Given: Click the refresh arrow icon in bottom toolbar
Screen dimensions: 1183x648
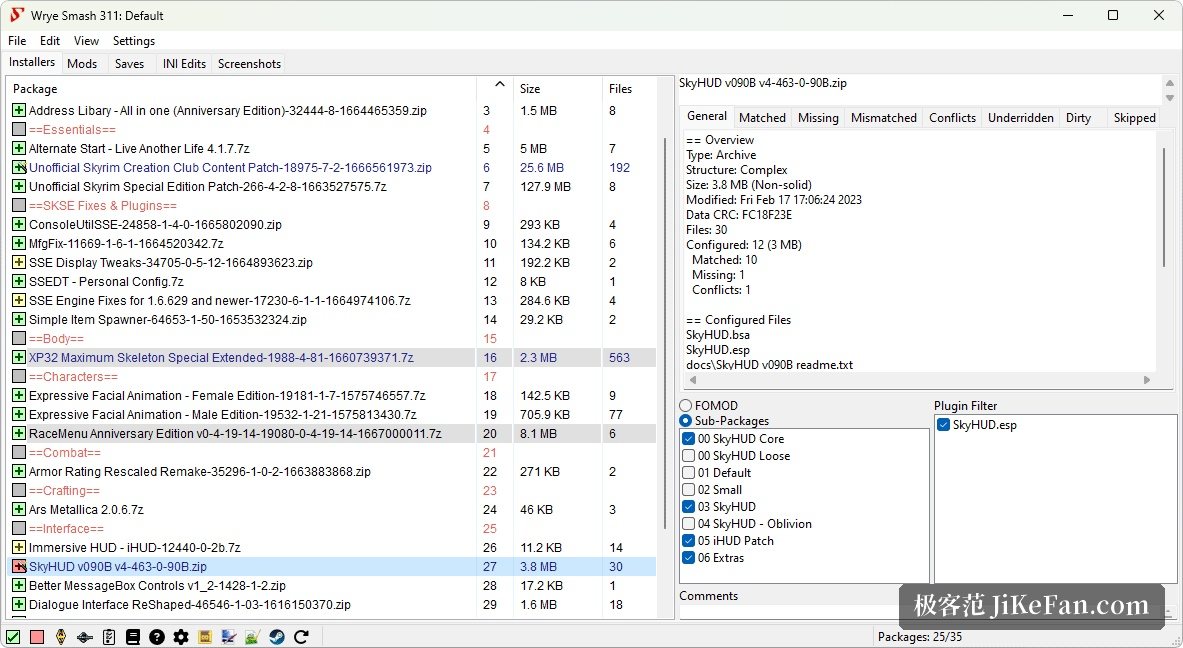Looking at the screenshot, I should pos(301,637).
